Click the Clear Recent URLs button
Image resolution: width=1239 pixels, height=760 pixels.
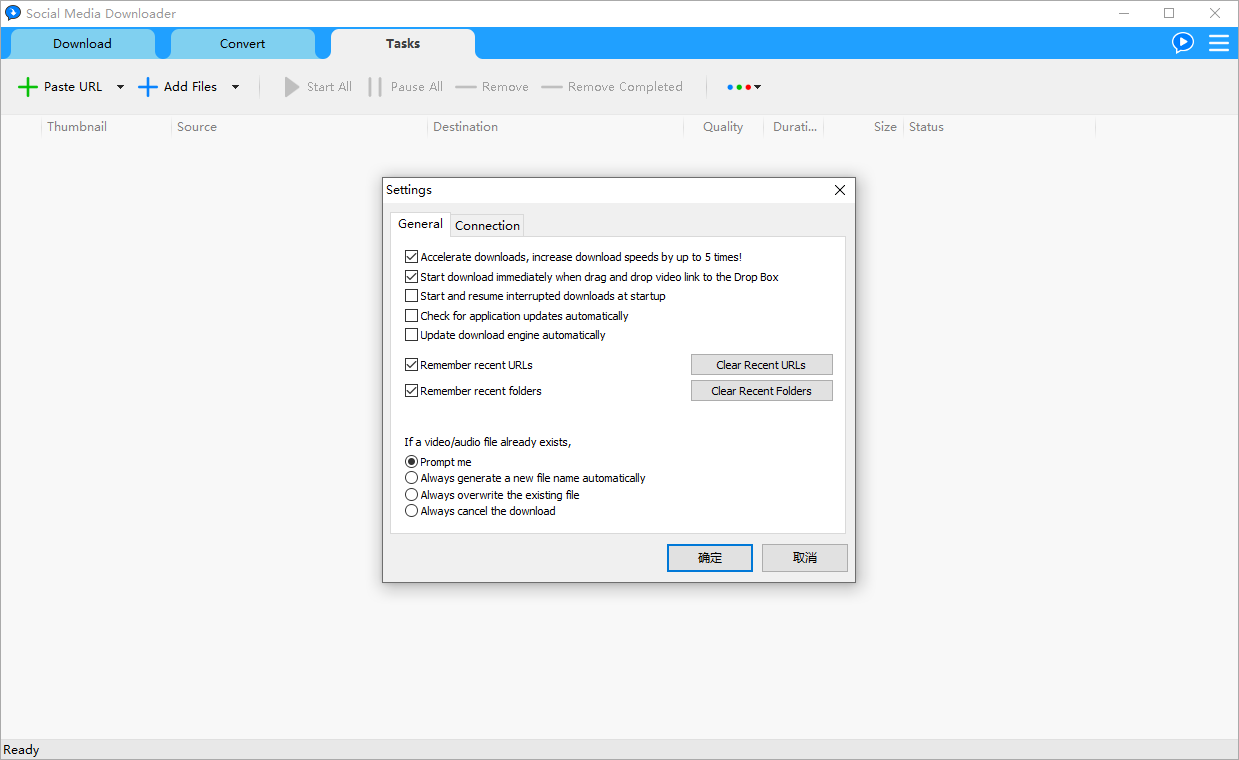(x=761, y=365)
